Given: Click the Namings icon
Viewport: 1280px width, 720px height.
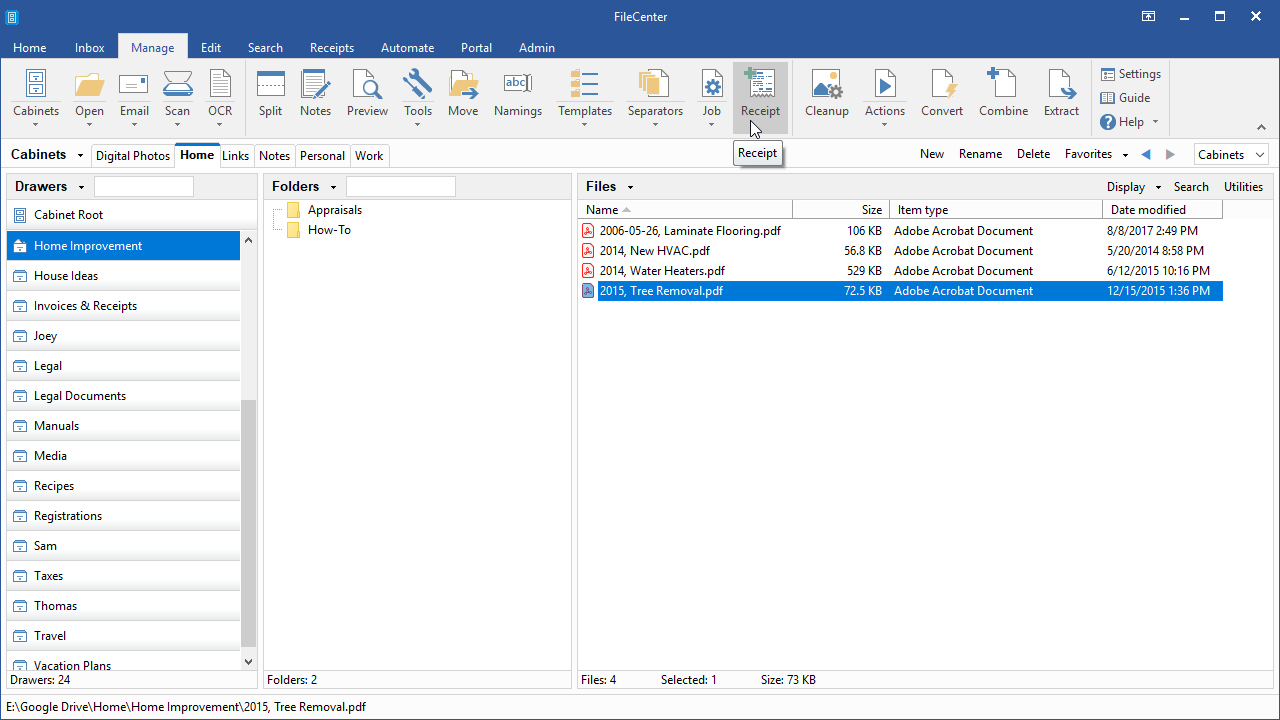Looking at the screenshot, I should pyautogui.click(x=517, y=94).
